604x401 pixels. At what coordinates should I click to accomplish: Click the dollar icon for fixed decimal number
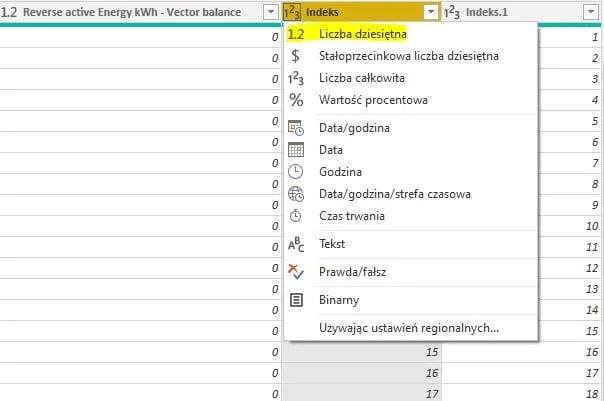click(295, 56)
